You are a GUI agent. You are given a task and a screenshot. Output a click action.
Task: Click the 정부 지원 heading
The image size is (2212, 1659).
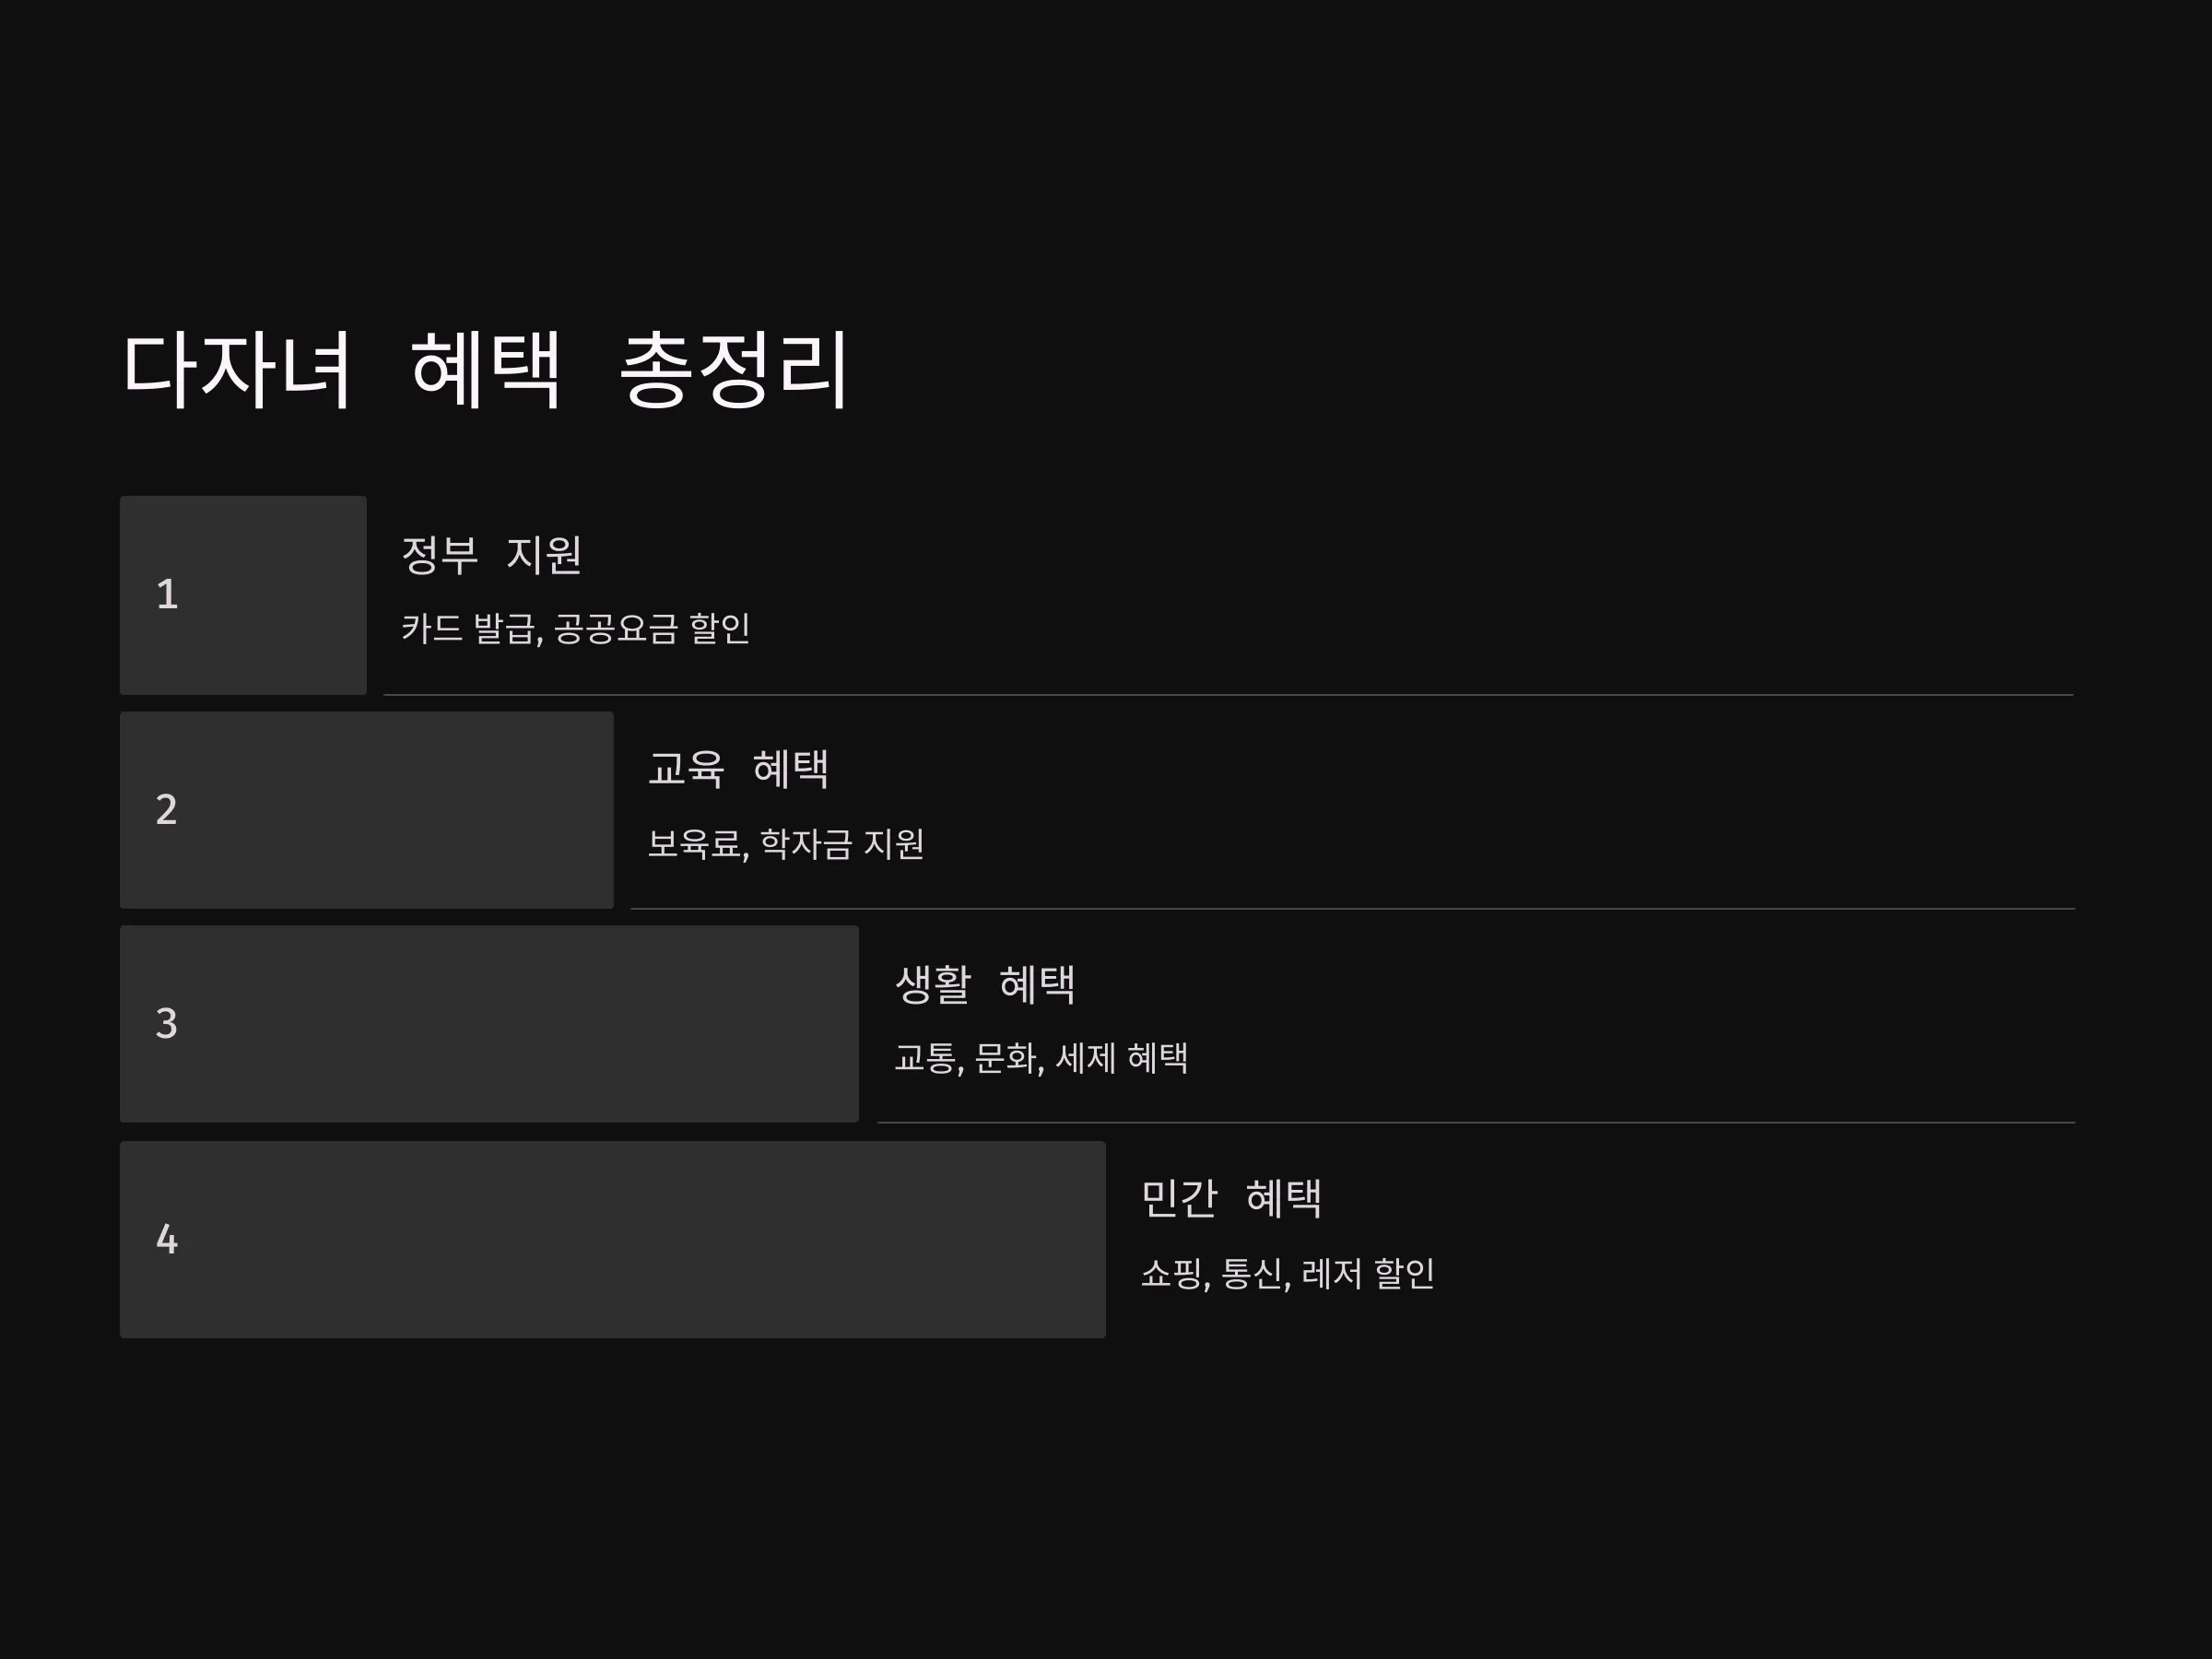click(x=491, y=555)
